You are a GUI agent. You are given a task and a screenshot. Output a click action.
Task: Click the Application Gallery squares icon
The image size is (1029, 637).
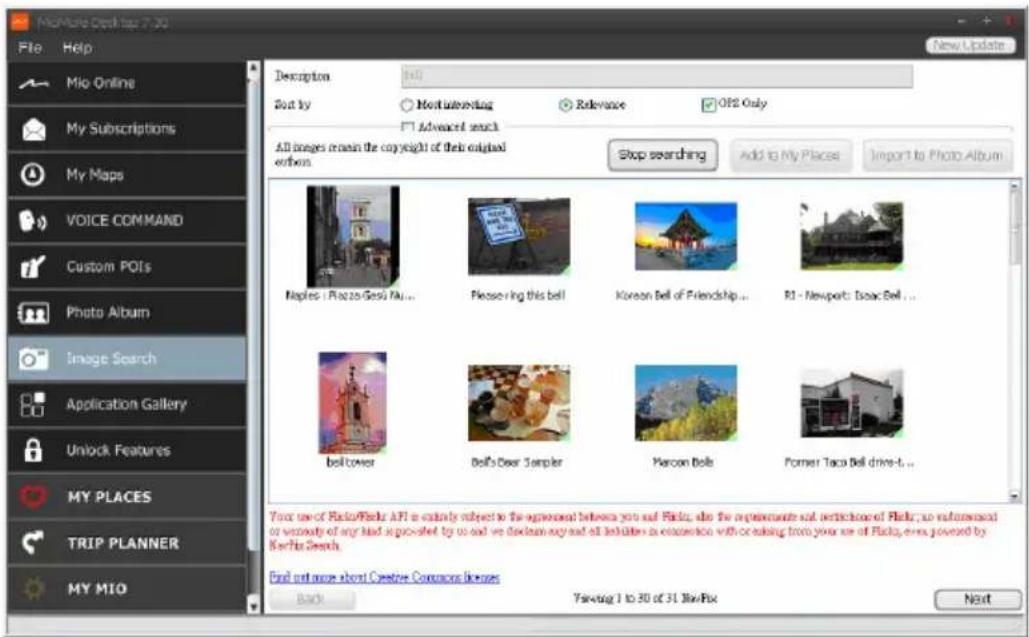[x=33, y=405]
